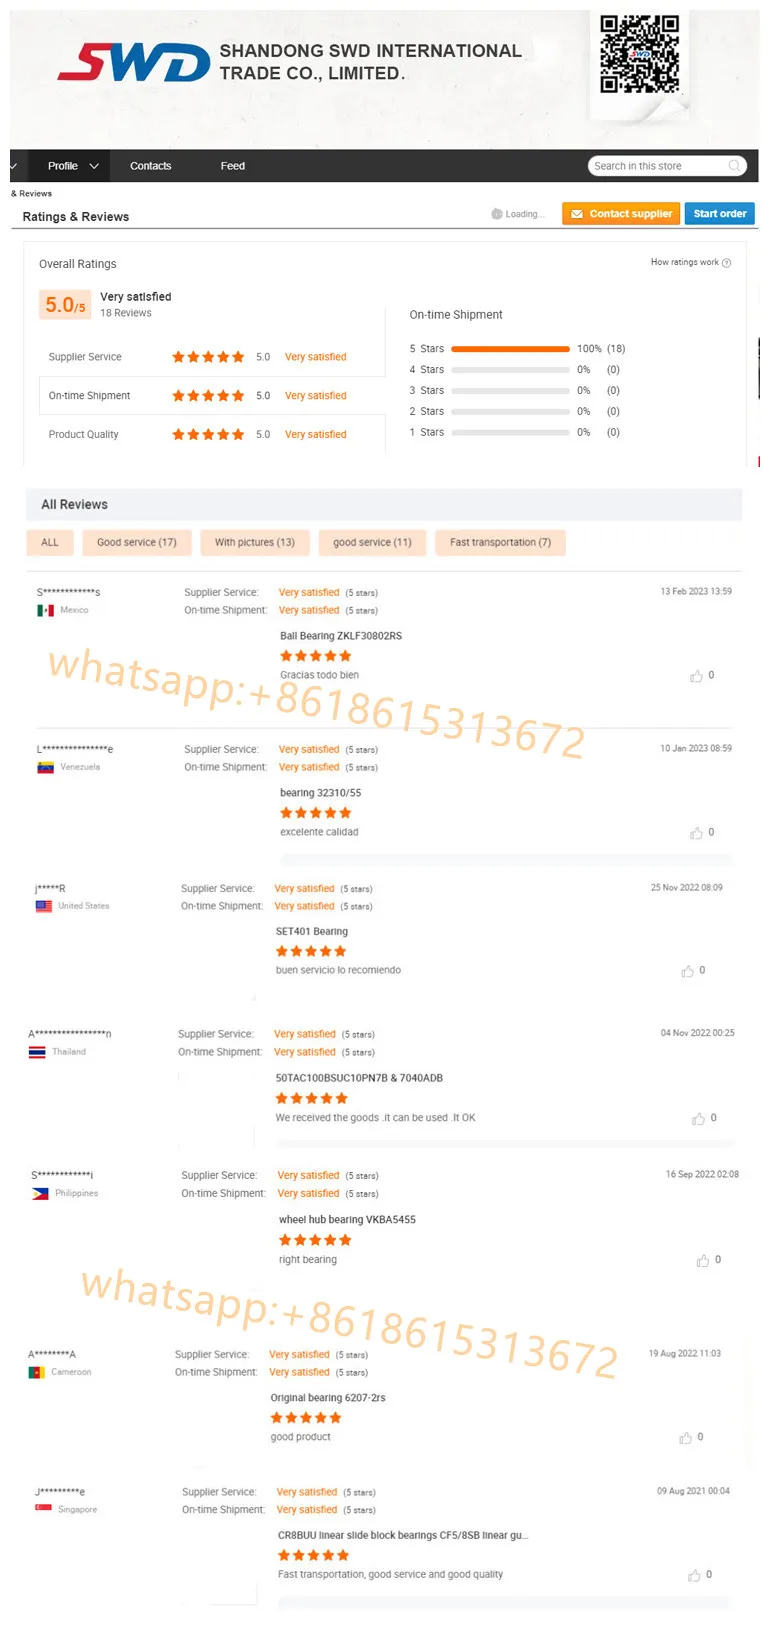Open the Contacts menu item

coord(151,166)
